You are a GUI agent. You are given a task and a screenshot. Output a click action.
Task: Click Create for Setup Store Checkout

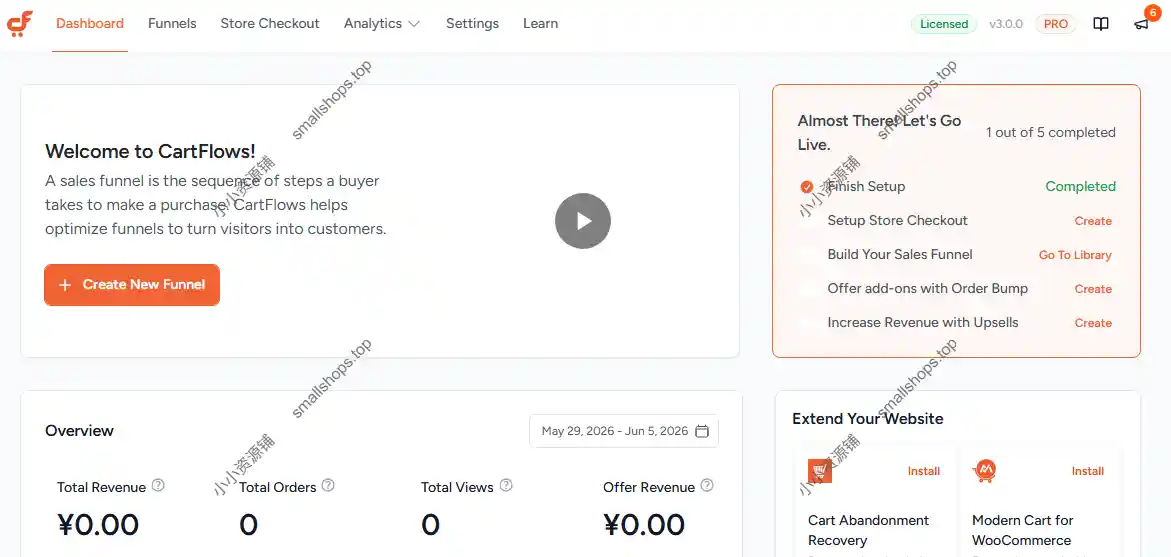pyautogui.click(x=1093, y=221)
